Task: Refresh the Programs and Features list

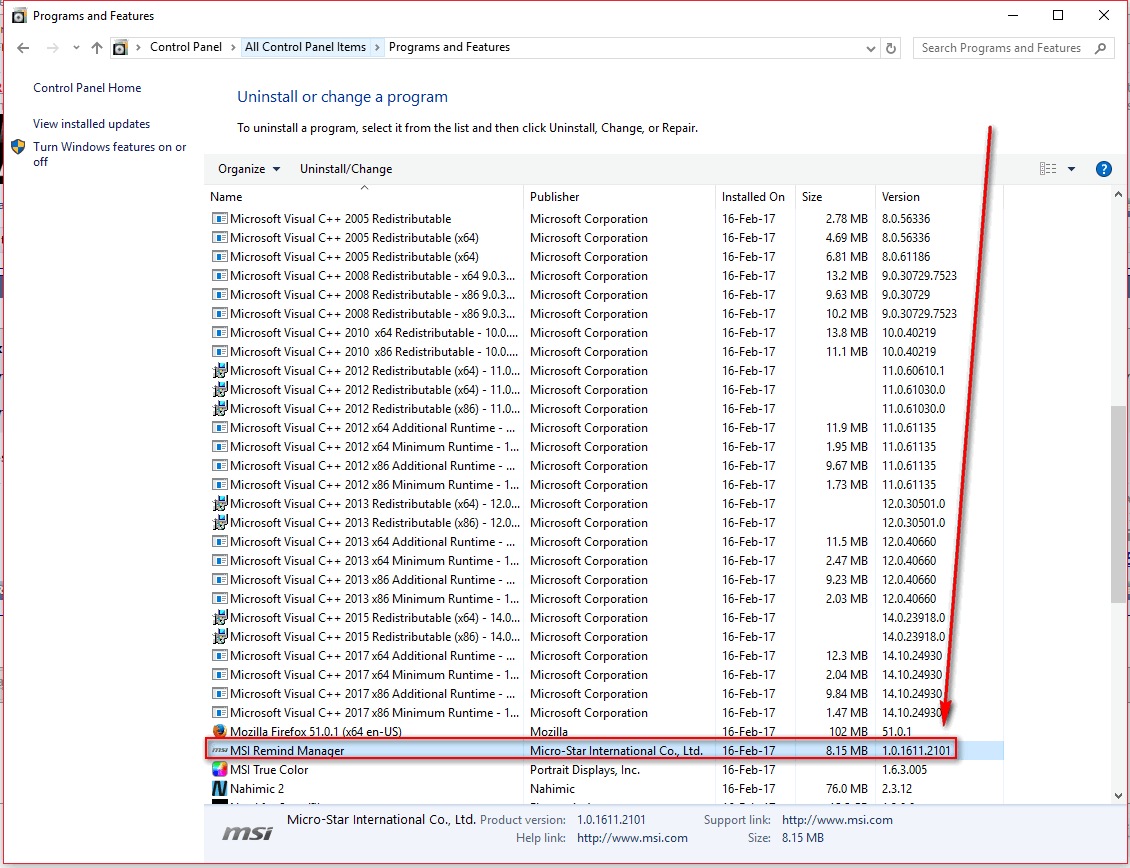Action: tap(891, 48)
